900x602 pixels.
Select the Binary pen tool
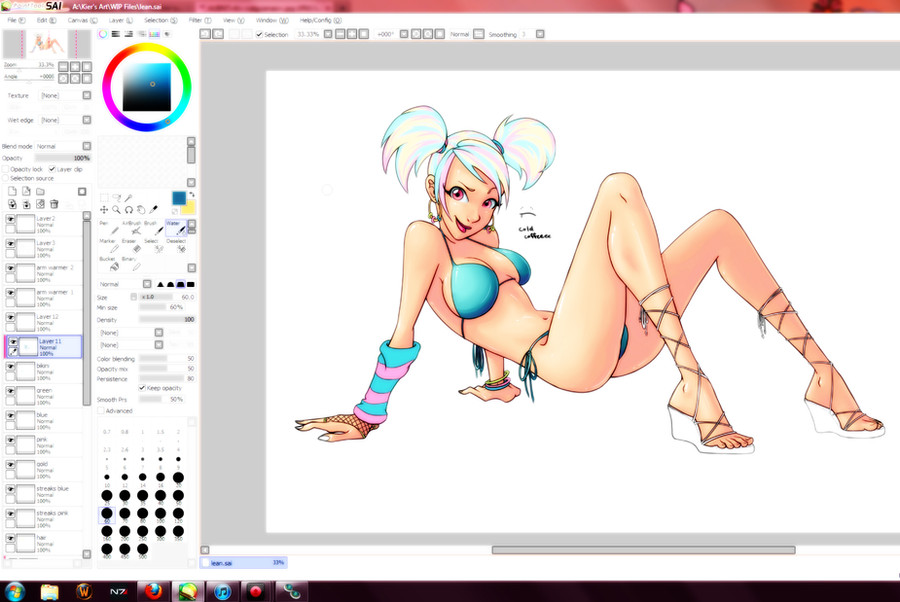[x=131, y=264]
